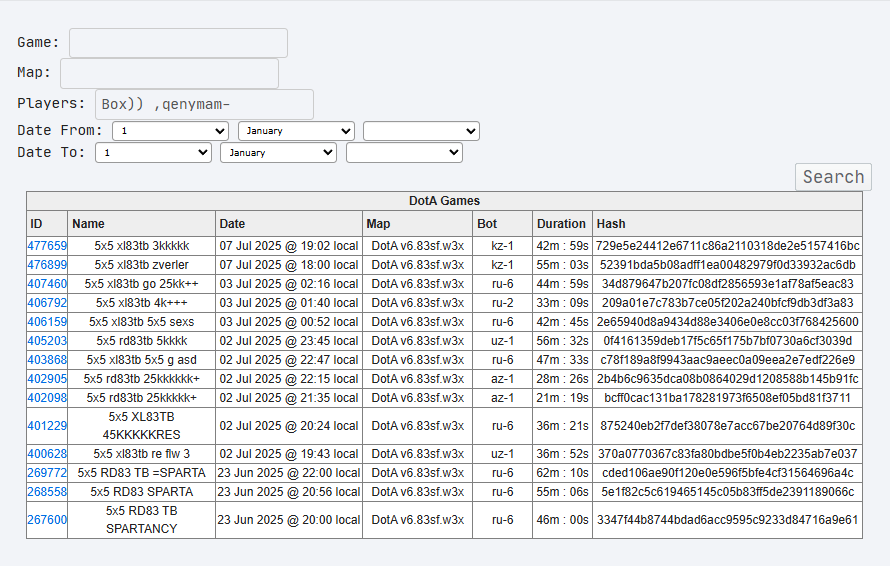Click date '03 Jul 2025 @ 02:16 local'
Screen dimensions: 890x566
tap(289, 284)
